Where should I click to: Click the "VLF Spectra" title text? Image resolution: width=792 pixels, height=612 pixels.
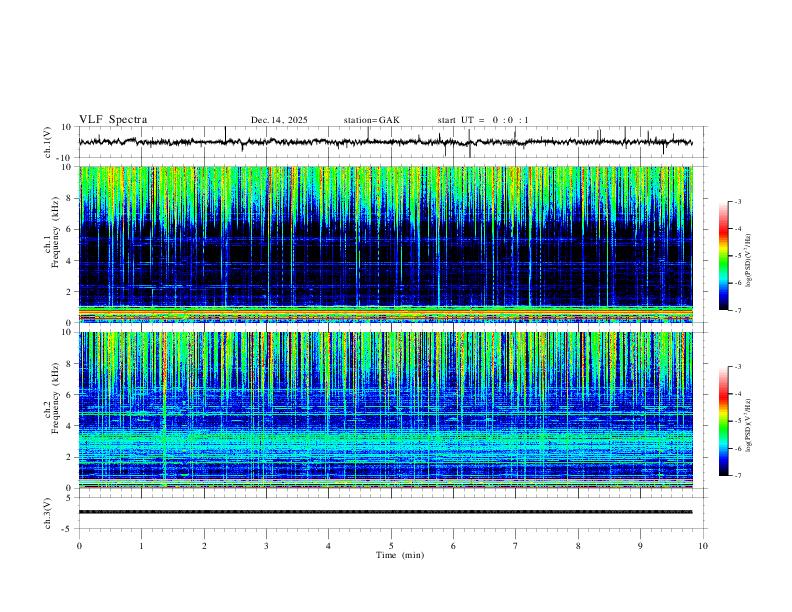[x=113, y=120]
